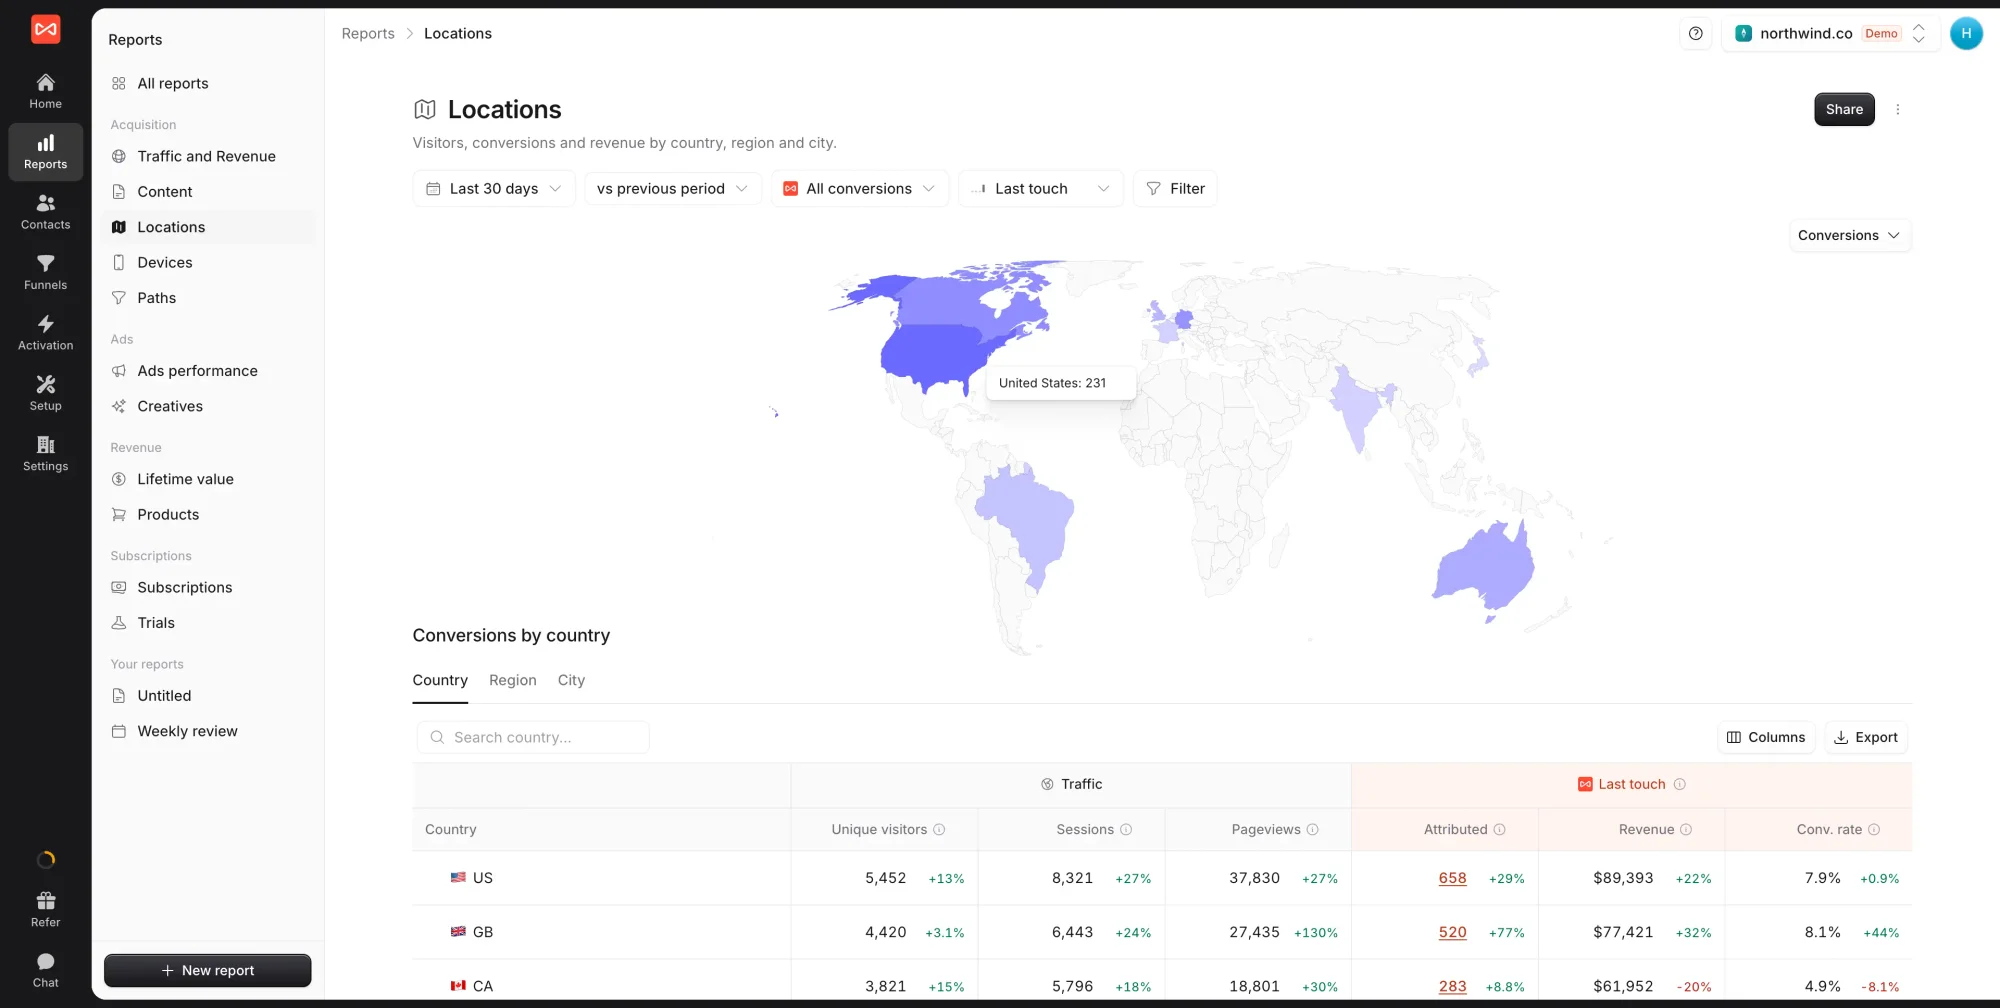2000x1008 pixels.
Task: Click in the Search country field
Action: coord(533,738)
